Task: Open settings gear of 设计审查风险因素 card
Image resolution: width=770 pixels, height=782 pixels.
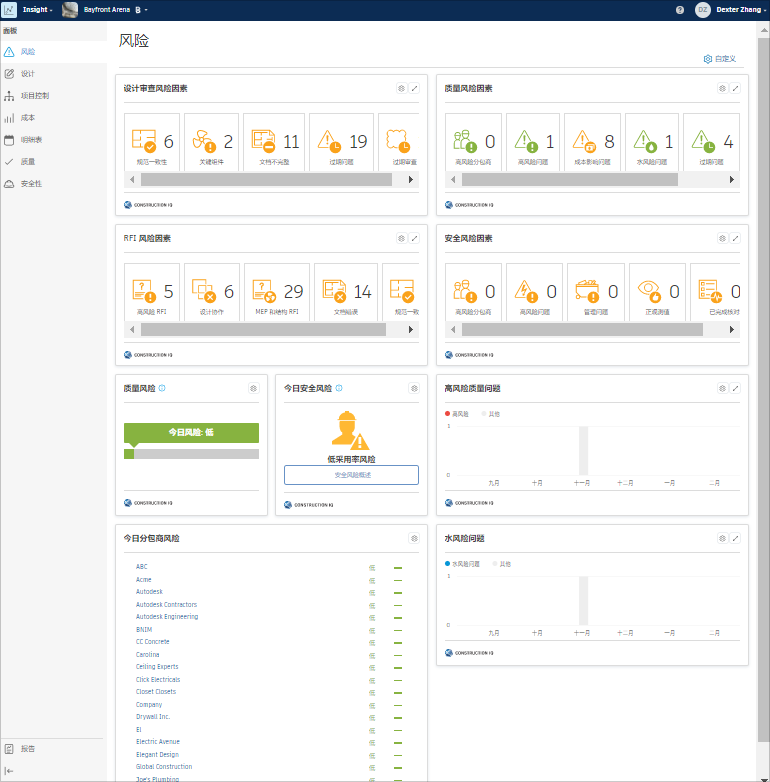Action: [401, 88]
